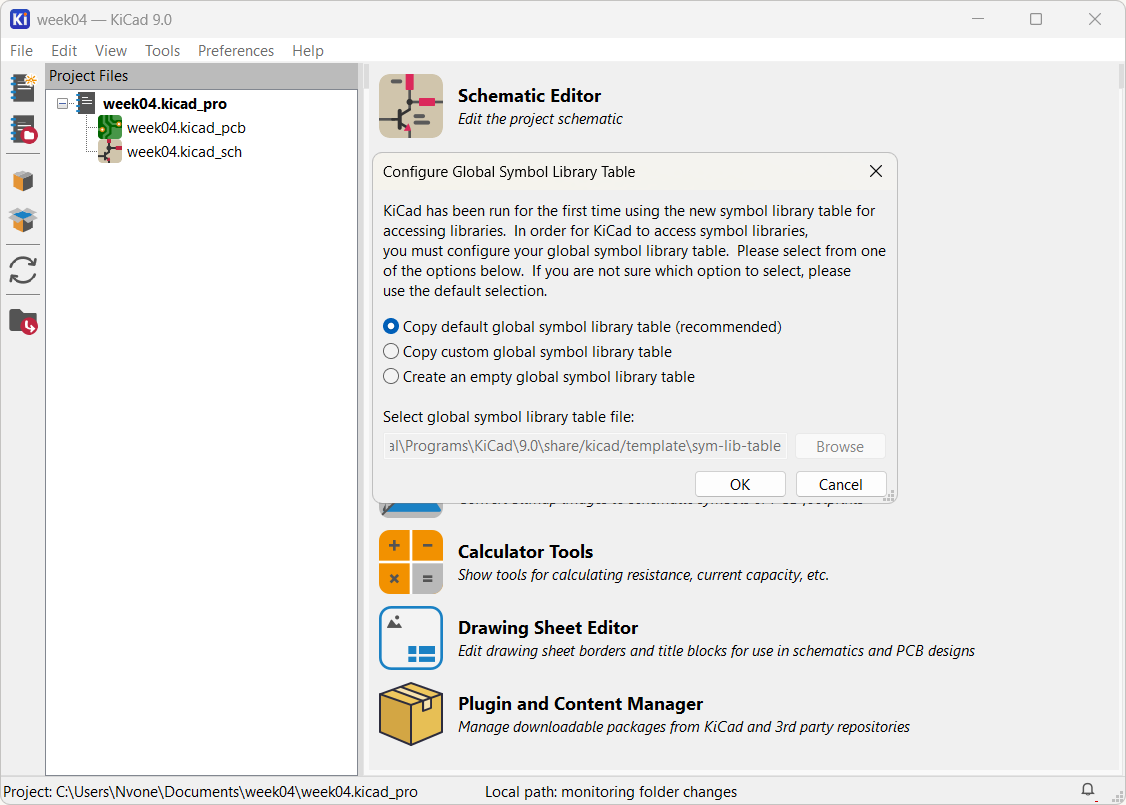Open the View menu
Screen dimensions: 1126x805
click(x=111, y=51)
